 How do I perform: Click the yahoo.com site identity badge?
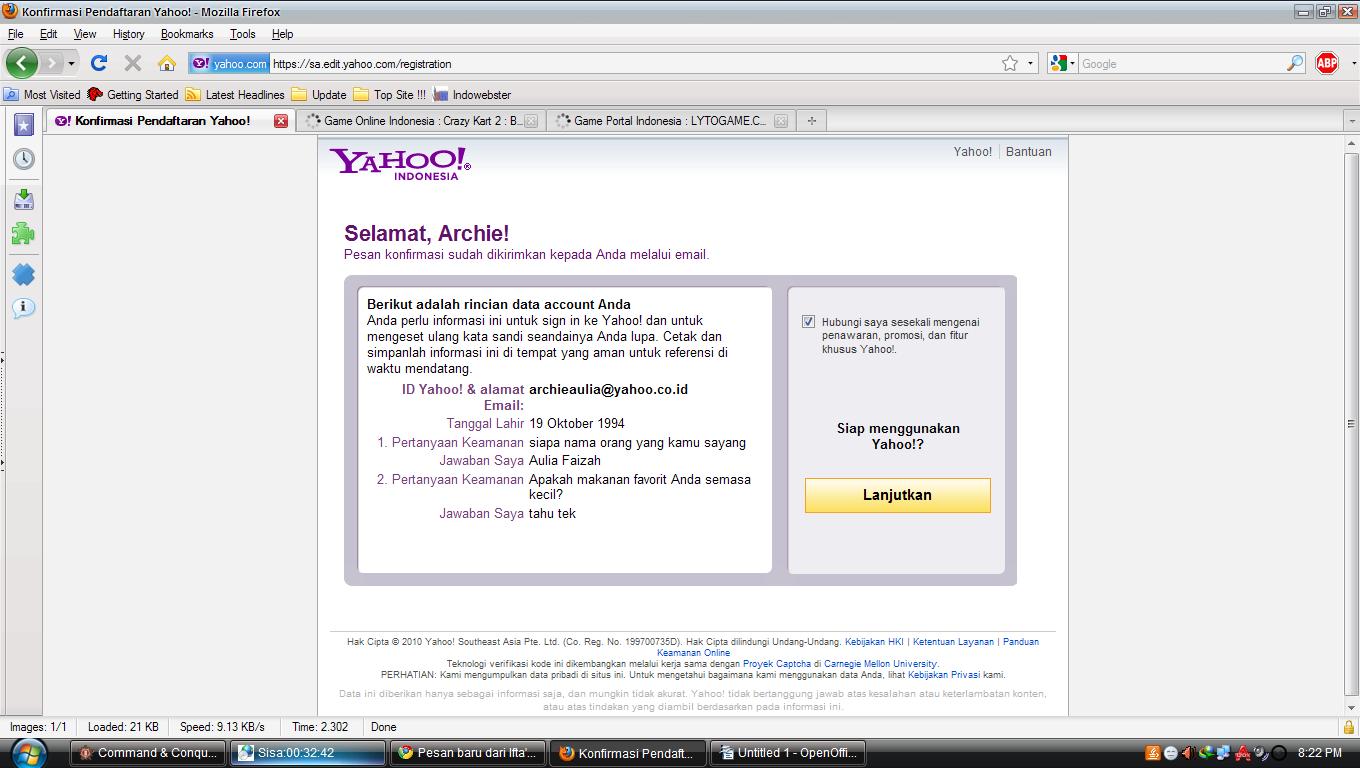pos(229,63)
